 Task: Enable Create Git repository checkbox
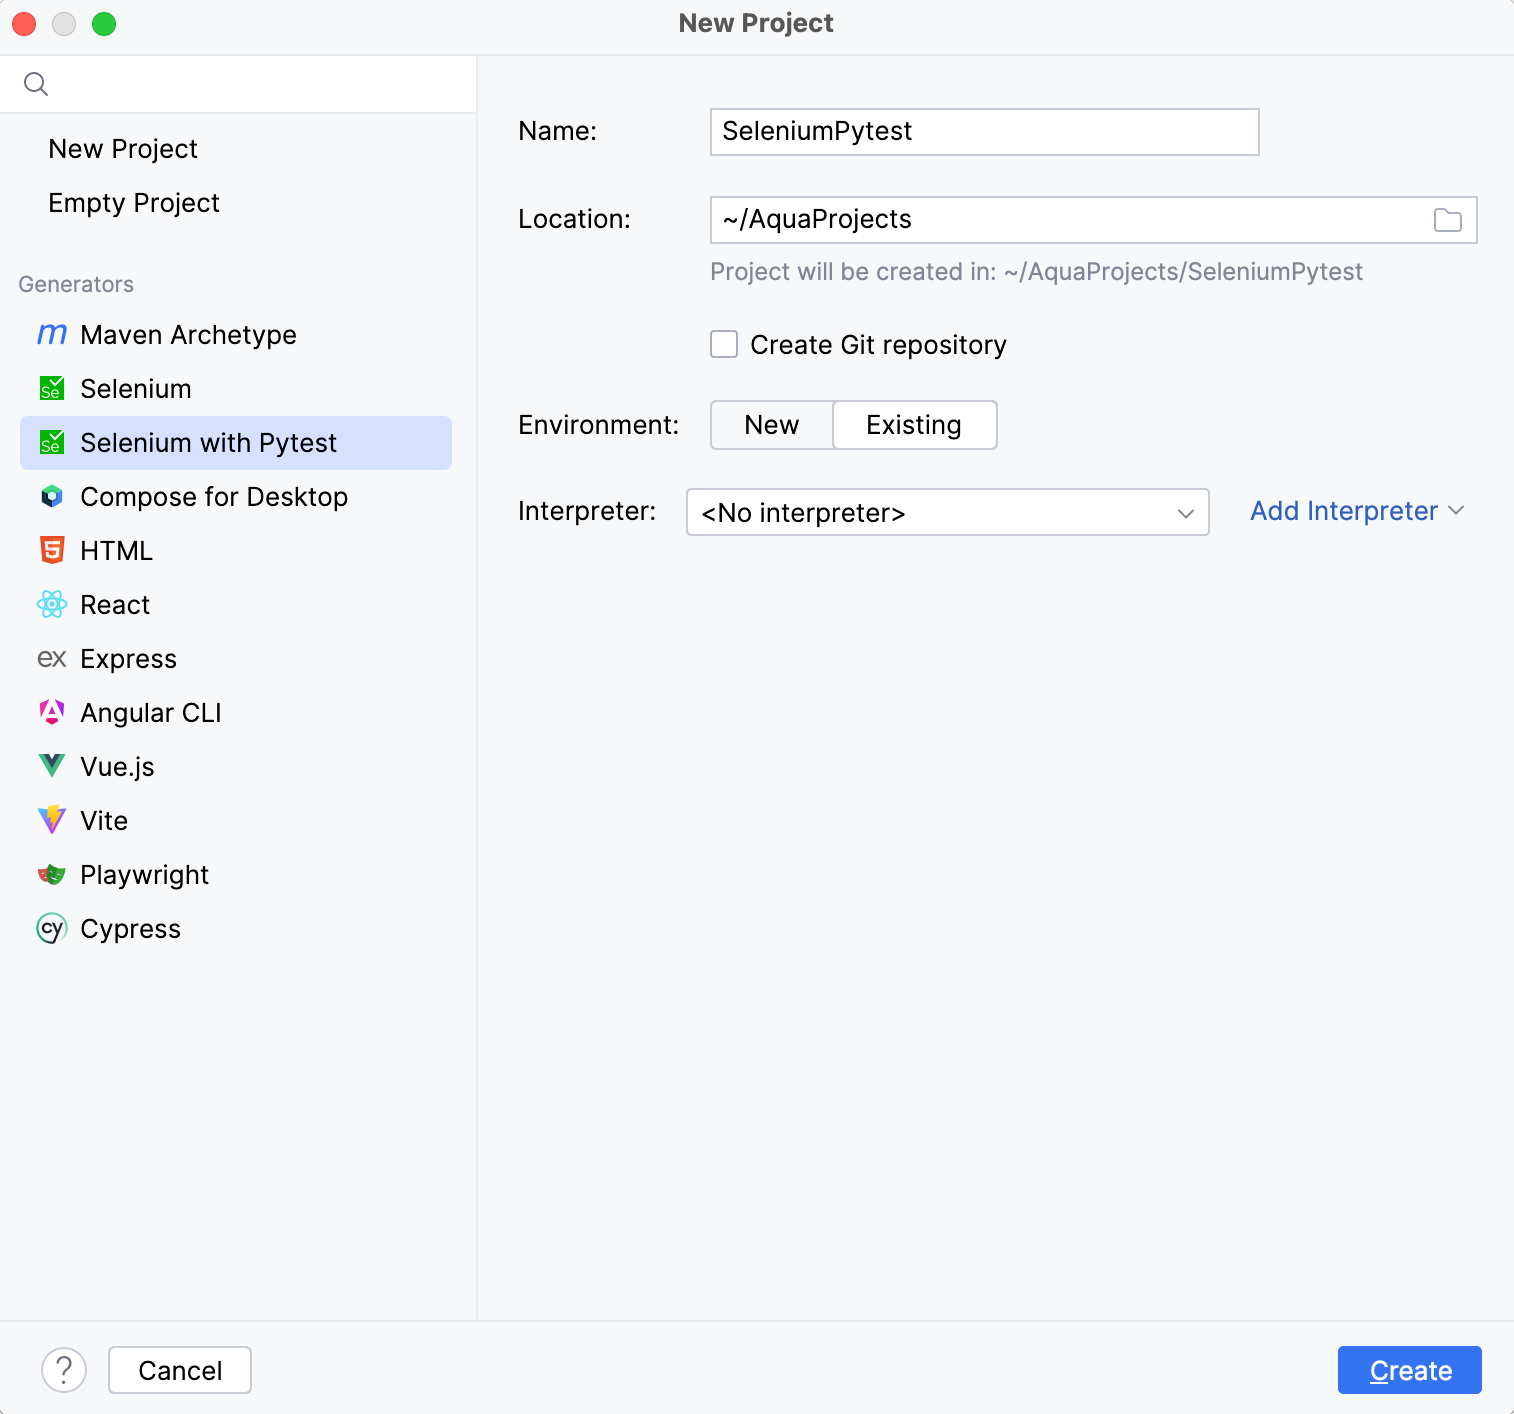724,345
